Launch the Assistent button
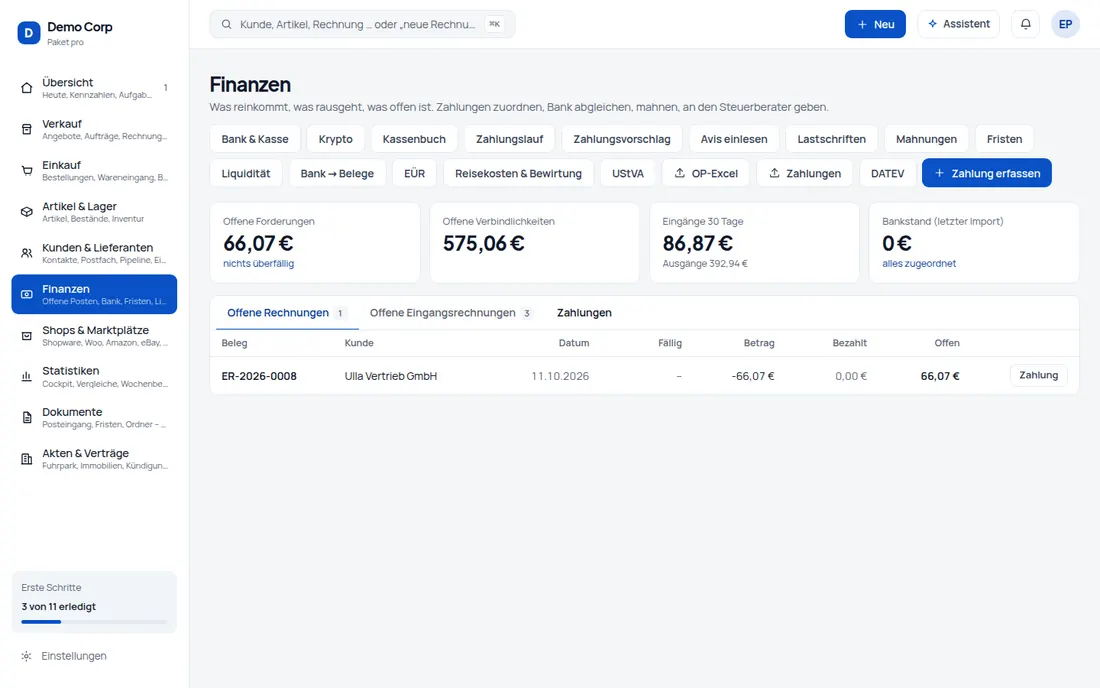This screenshot has height=688, width=1100. 958,24
